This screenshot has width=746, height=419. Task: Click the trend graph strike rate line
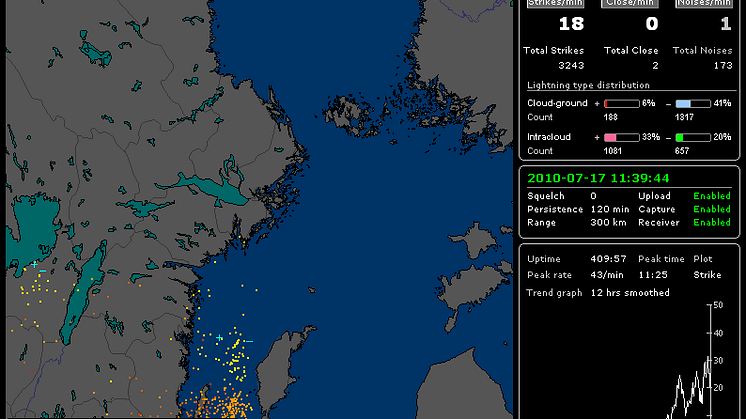[x=697, y=385]
